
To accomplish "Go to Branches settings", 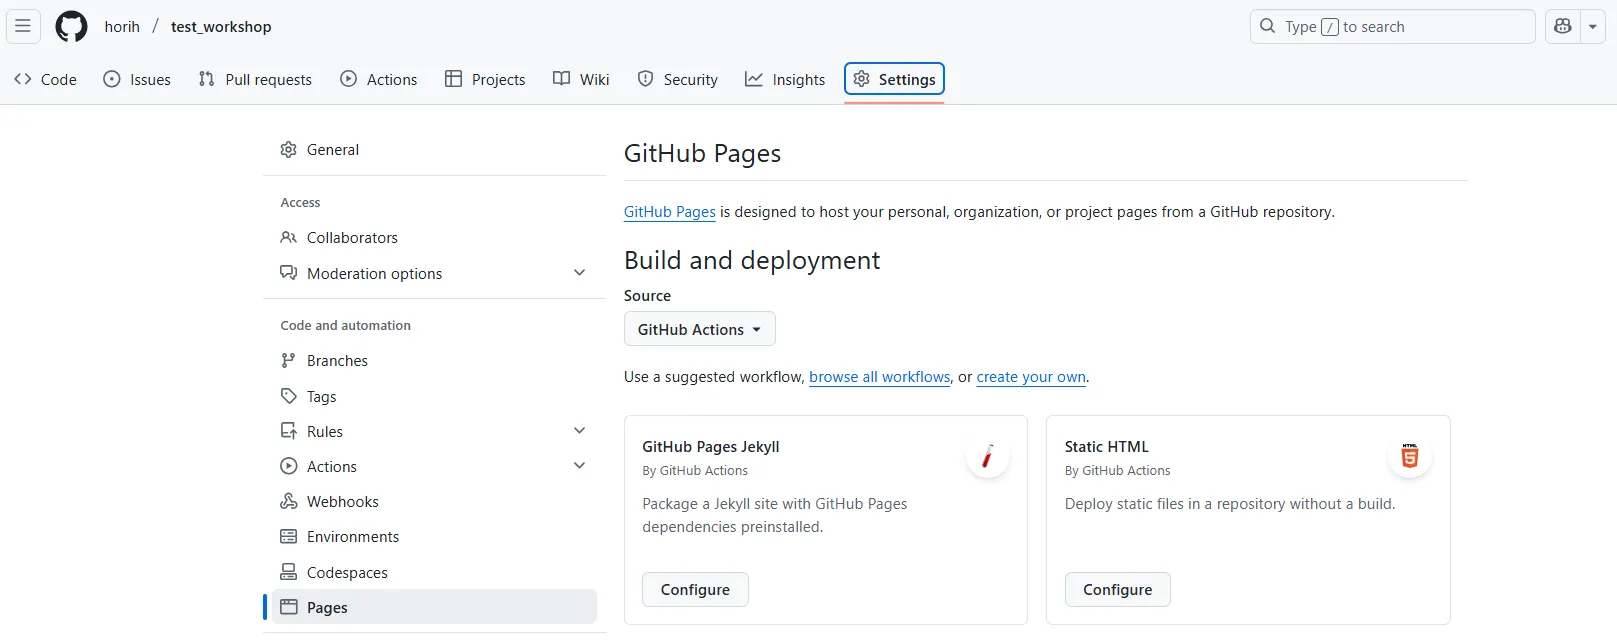I will [337, 361].
